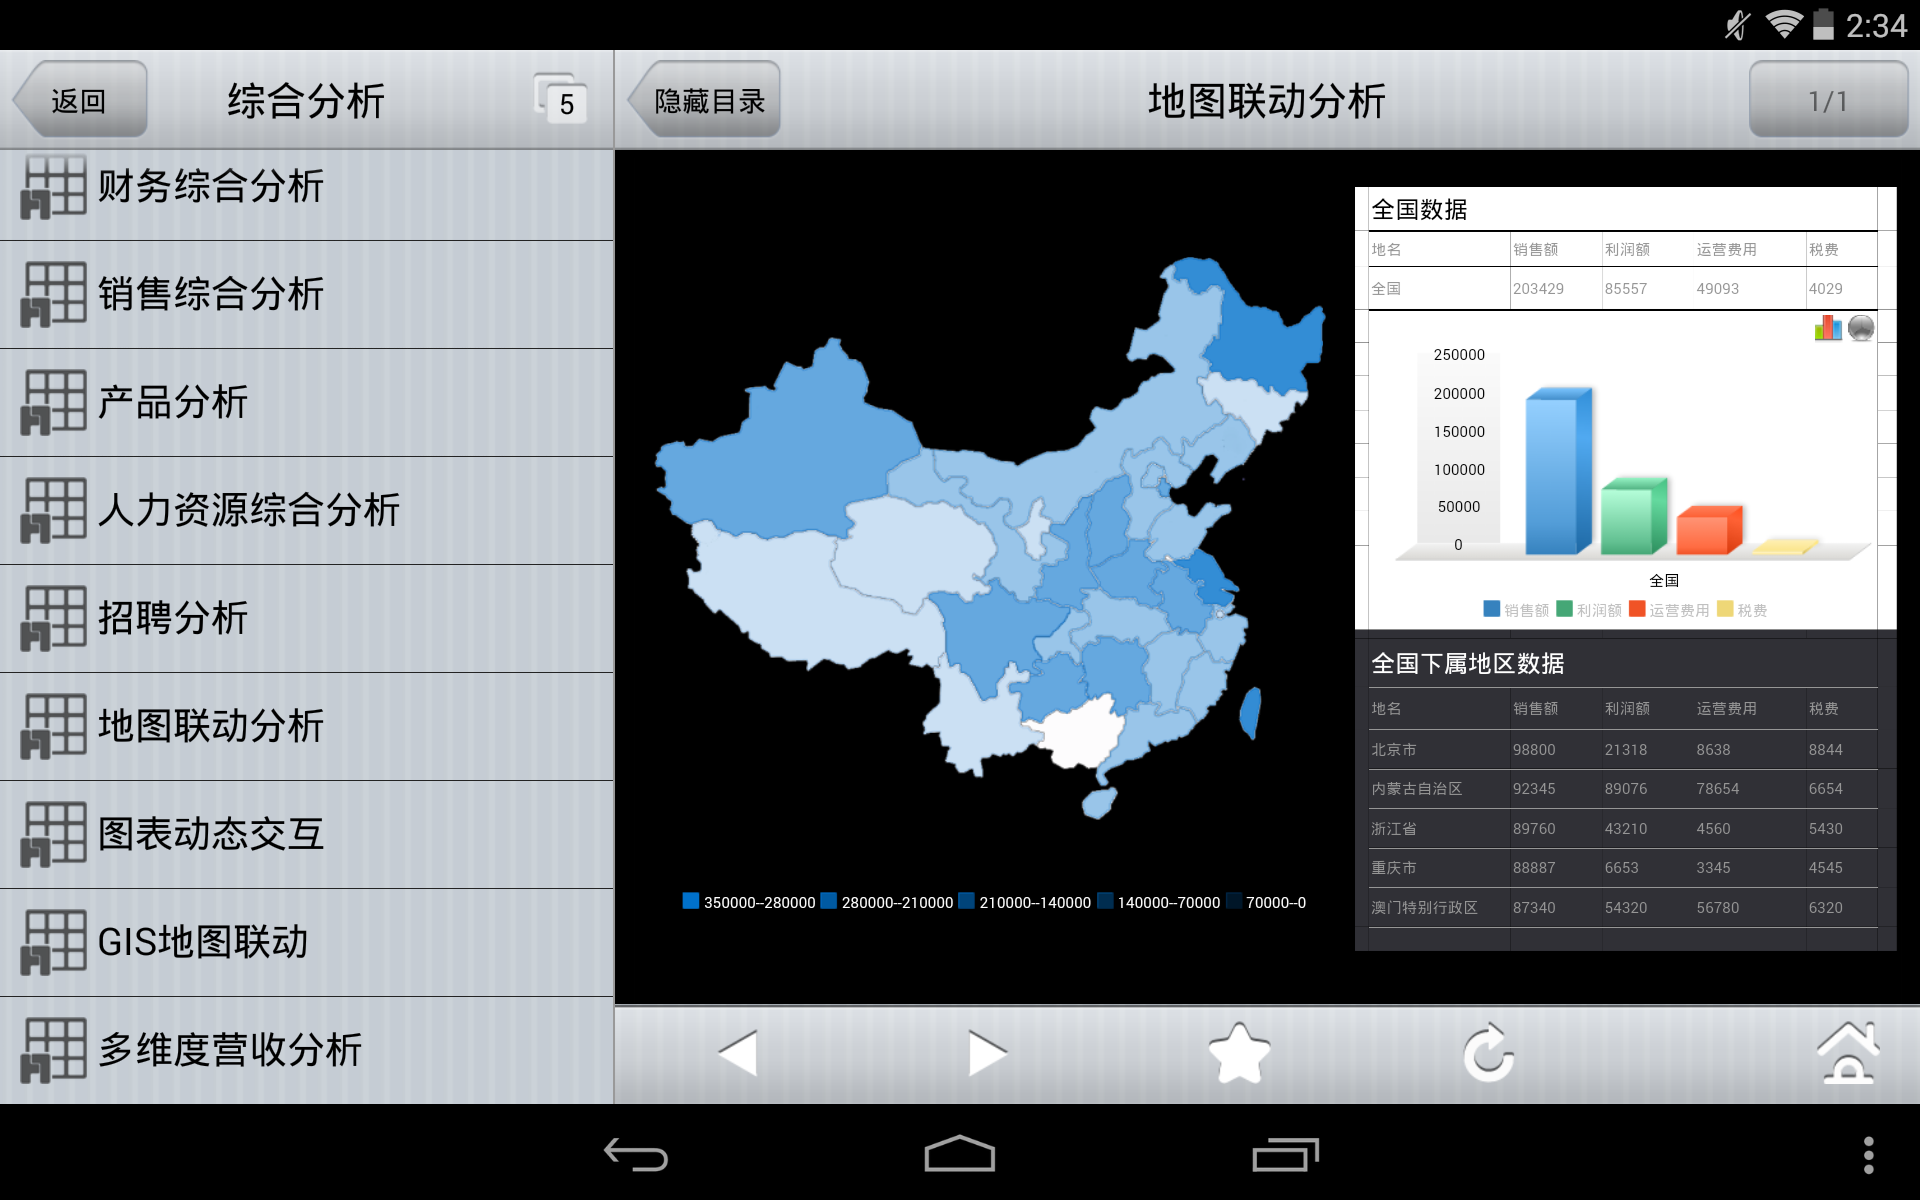Click the 隐藏目录 button
The width and height of the screenshot is (1920, 1200).
(x=704, y=100)
